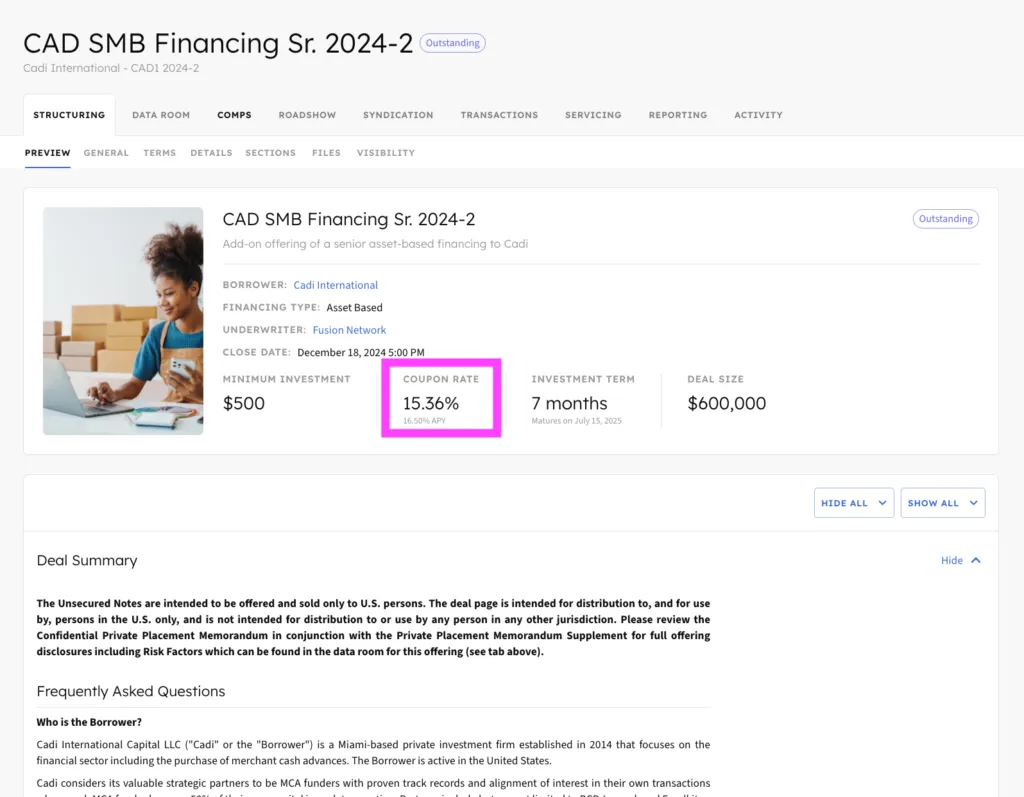Open the Structuring tab
The height and width of the screenshot is (797, 1024).
[69, 115]
